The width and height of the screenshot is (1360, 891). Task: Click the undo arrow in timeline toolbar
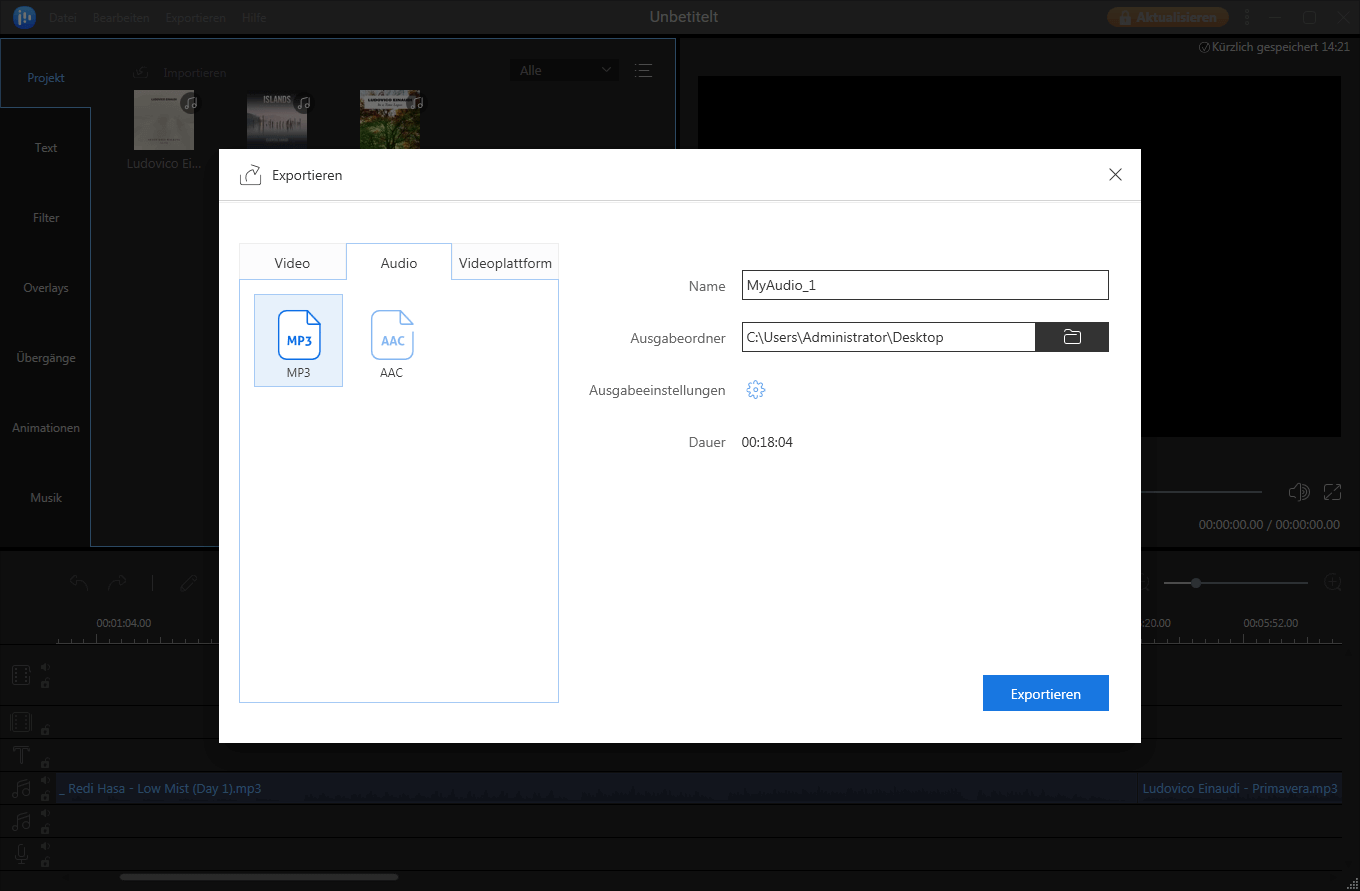click(x=79, y=583)
